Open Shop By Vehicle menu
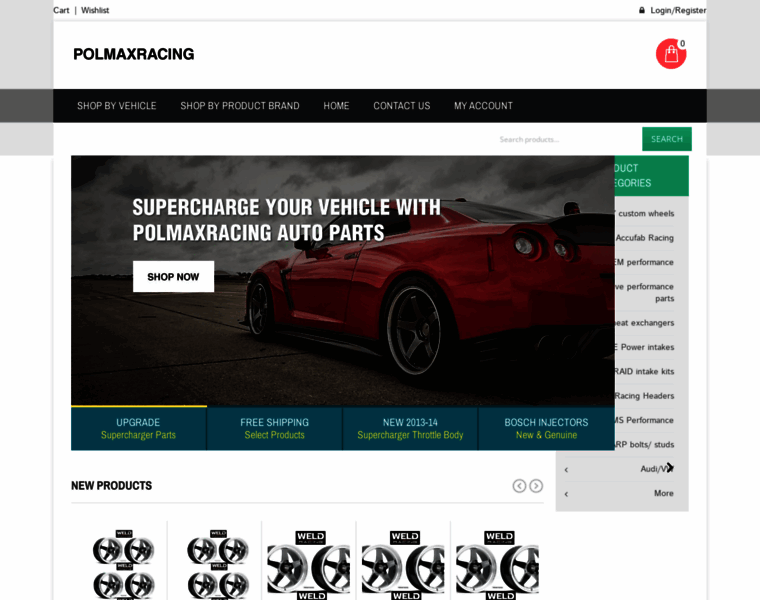 [x=116, y=106]
